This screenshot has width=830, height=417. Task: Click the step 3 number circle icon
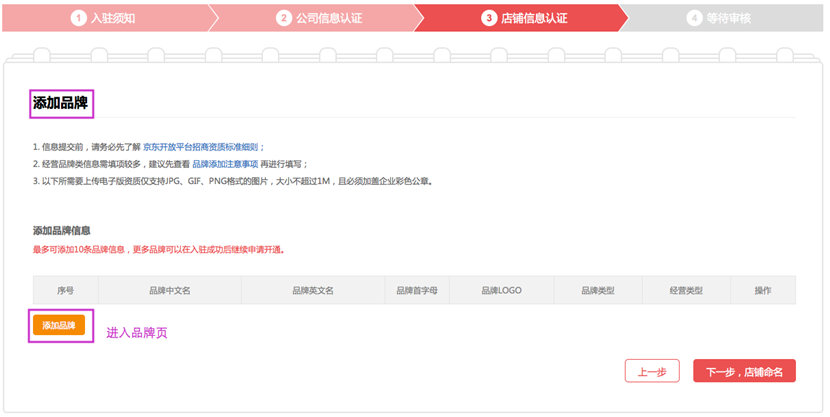(x=489, y=18)
